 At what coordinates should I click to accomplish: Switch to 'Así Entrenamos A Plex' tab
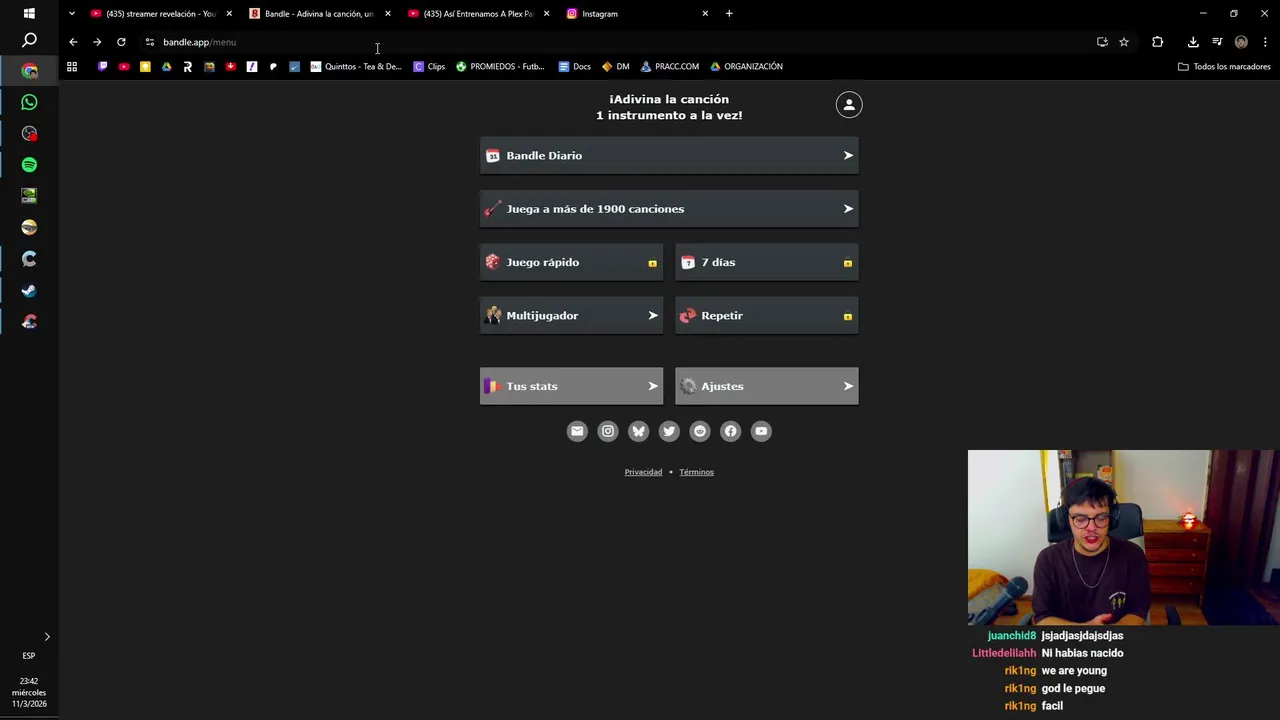click(x=478, y=14)
